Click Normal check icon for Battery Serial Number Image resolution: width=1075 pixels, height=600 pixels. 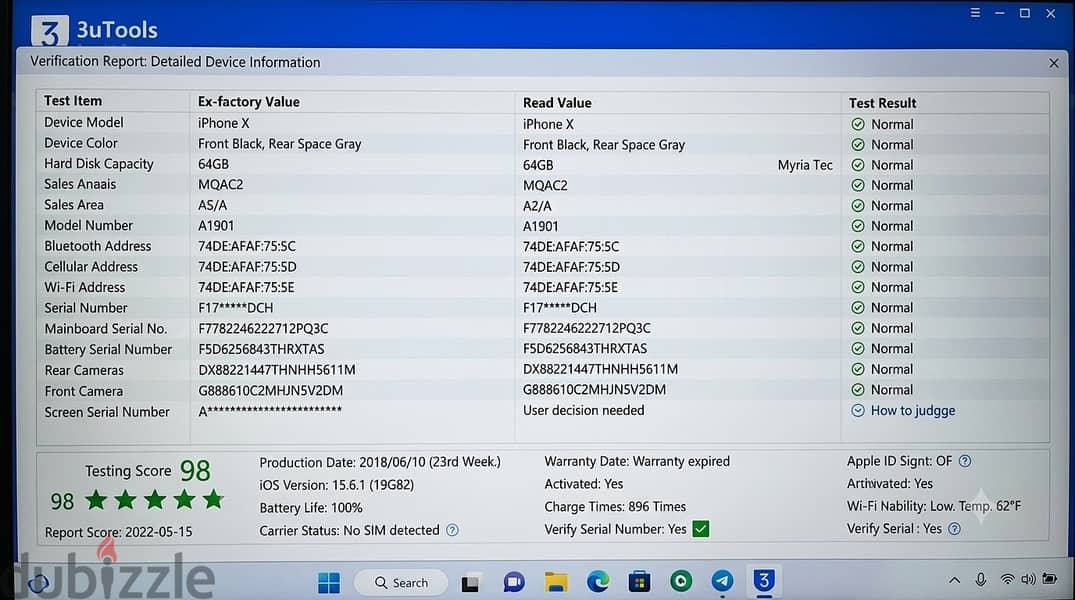858,348
